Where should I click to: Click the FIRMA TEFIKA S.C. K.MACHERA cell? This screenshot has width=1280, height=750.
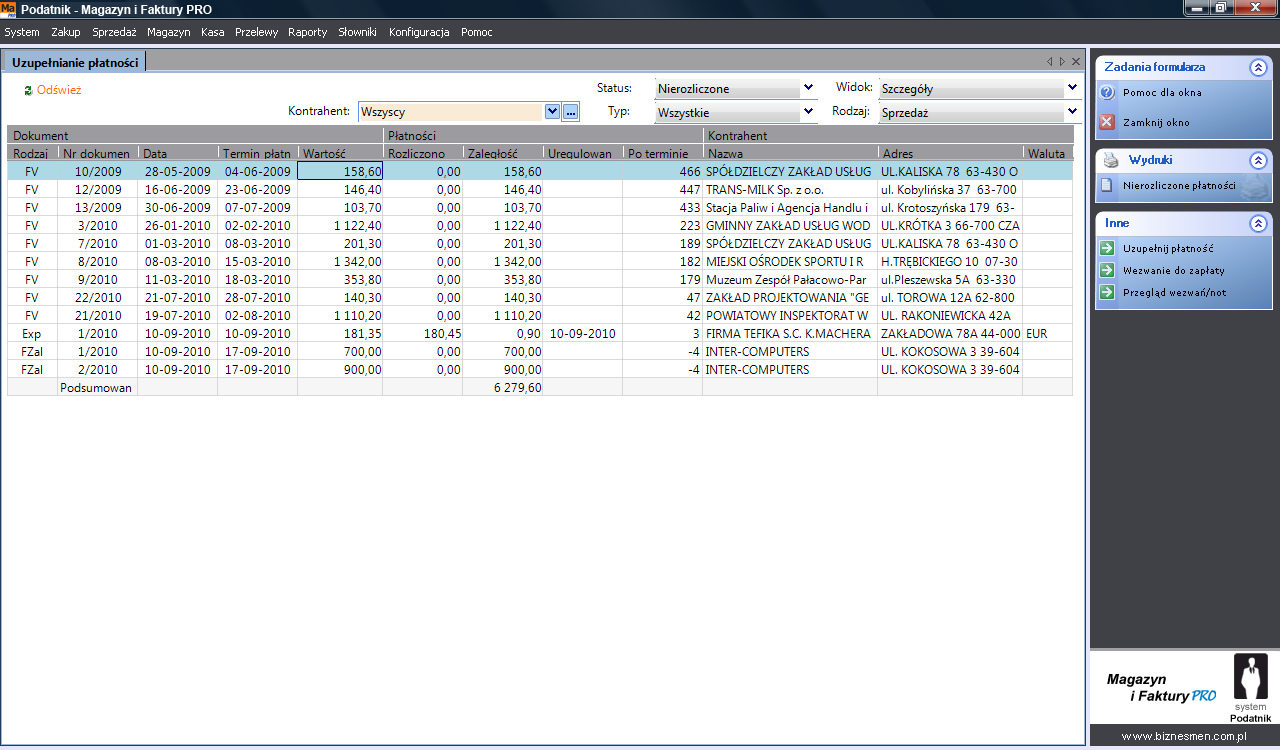pyautogui.click(x=790, y=333)
